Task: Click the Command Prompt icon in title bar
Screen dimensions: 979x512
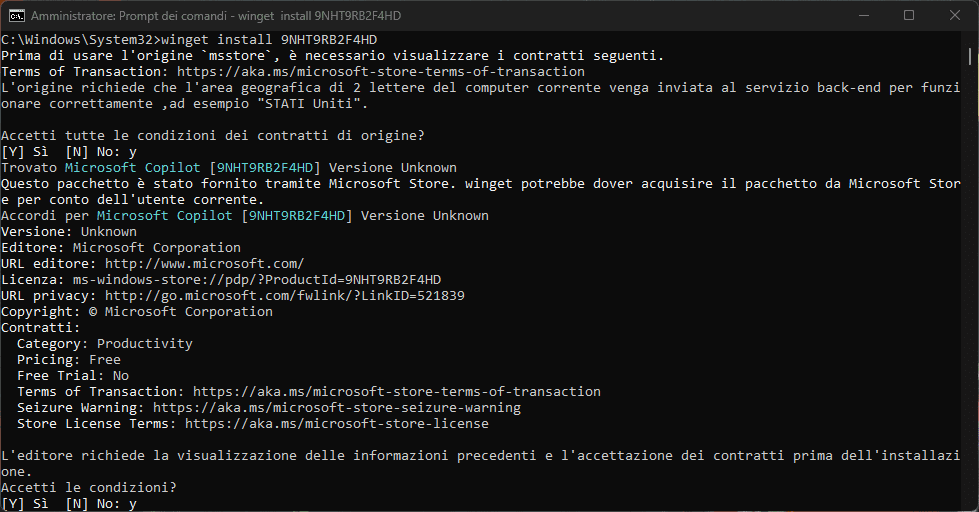Action: [17, 16]
